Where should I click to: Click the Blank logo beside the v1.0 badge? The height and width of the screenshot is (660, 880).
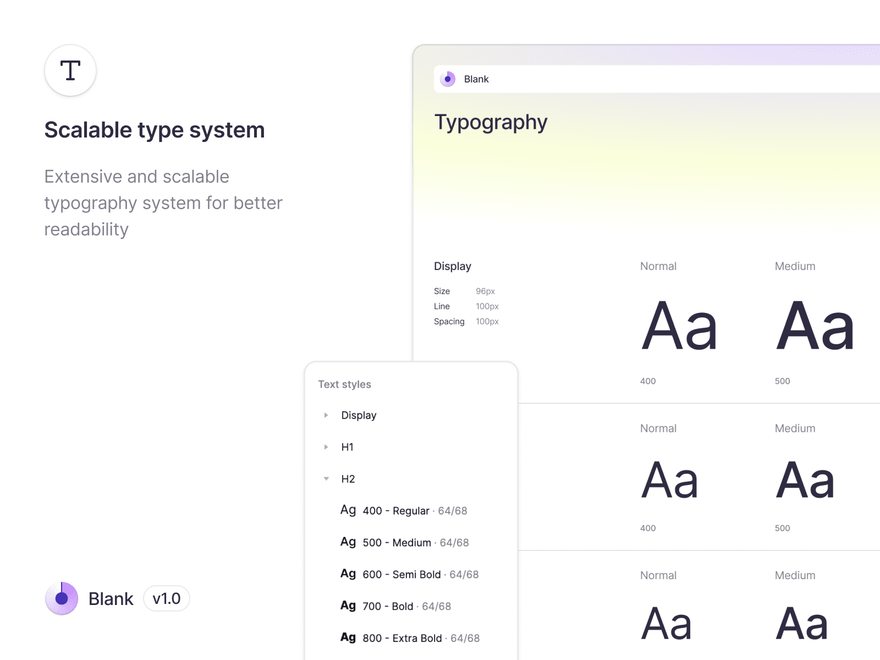pyautogui.click(x=62, y=598)
